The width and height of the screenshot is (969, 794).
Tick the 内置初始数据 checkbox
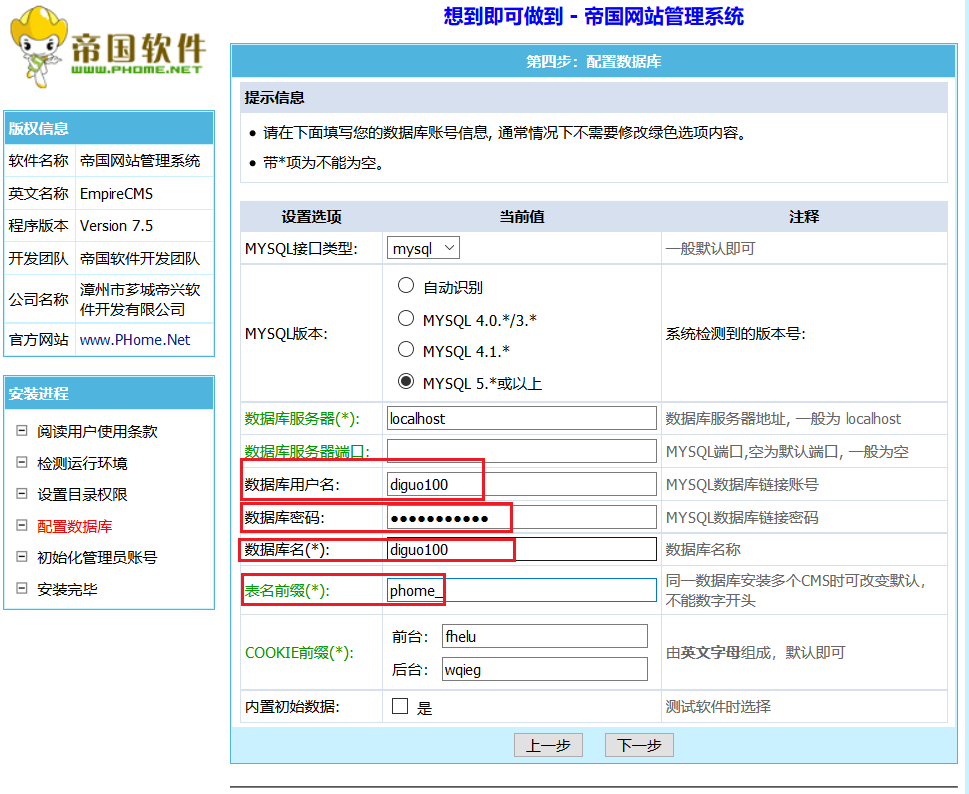point(400,706)
